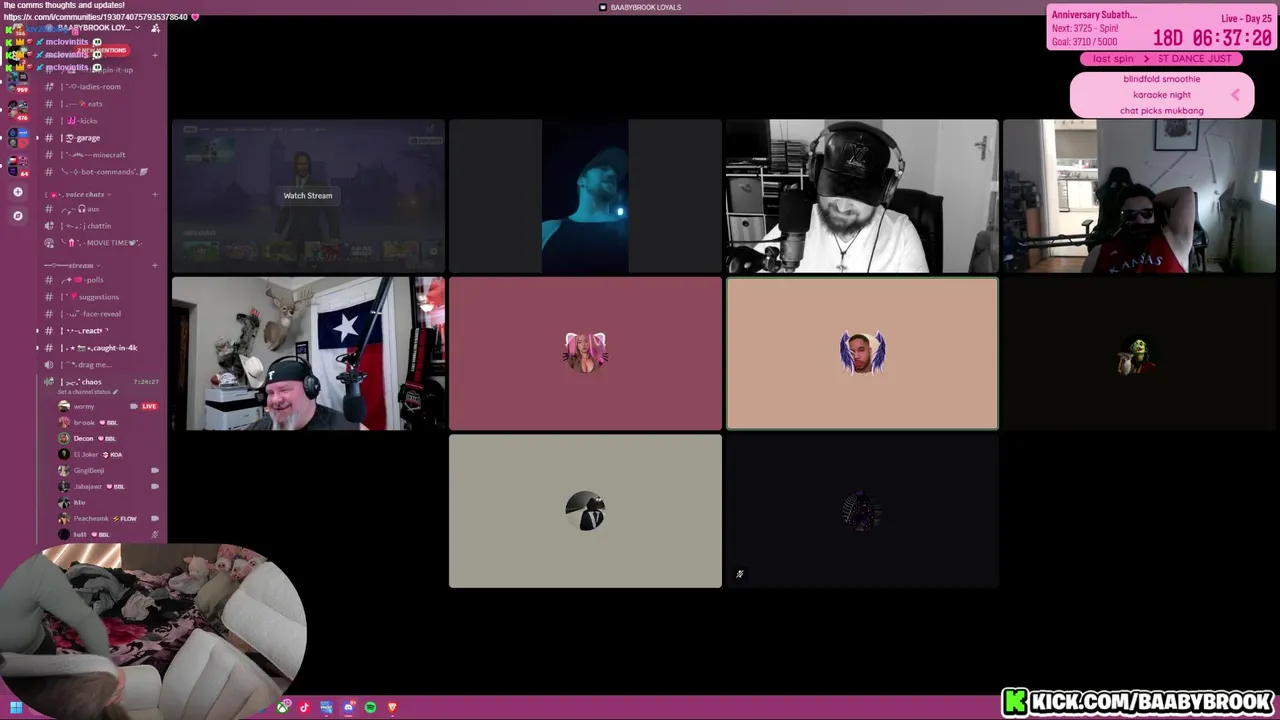Open Brave browser from the taskbar
The image size is (1280, 720).
pos(392,708)
